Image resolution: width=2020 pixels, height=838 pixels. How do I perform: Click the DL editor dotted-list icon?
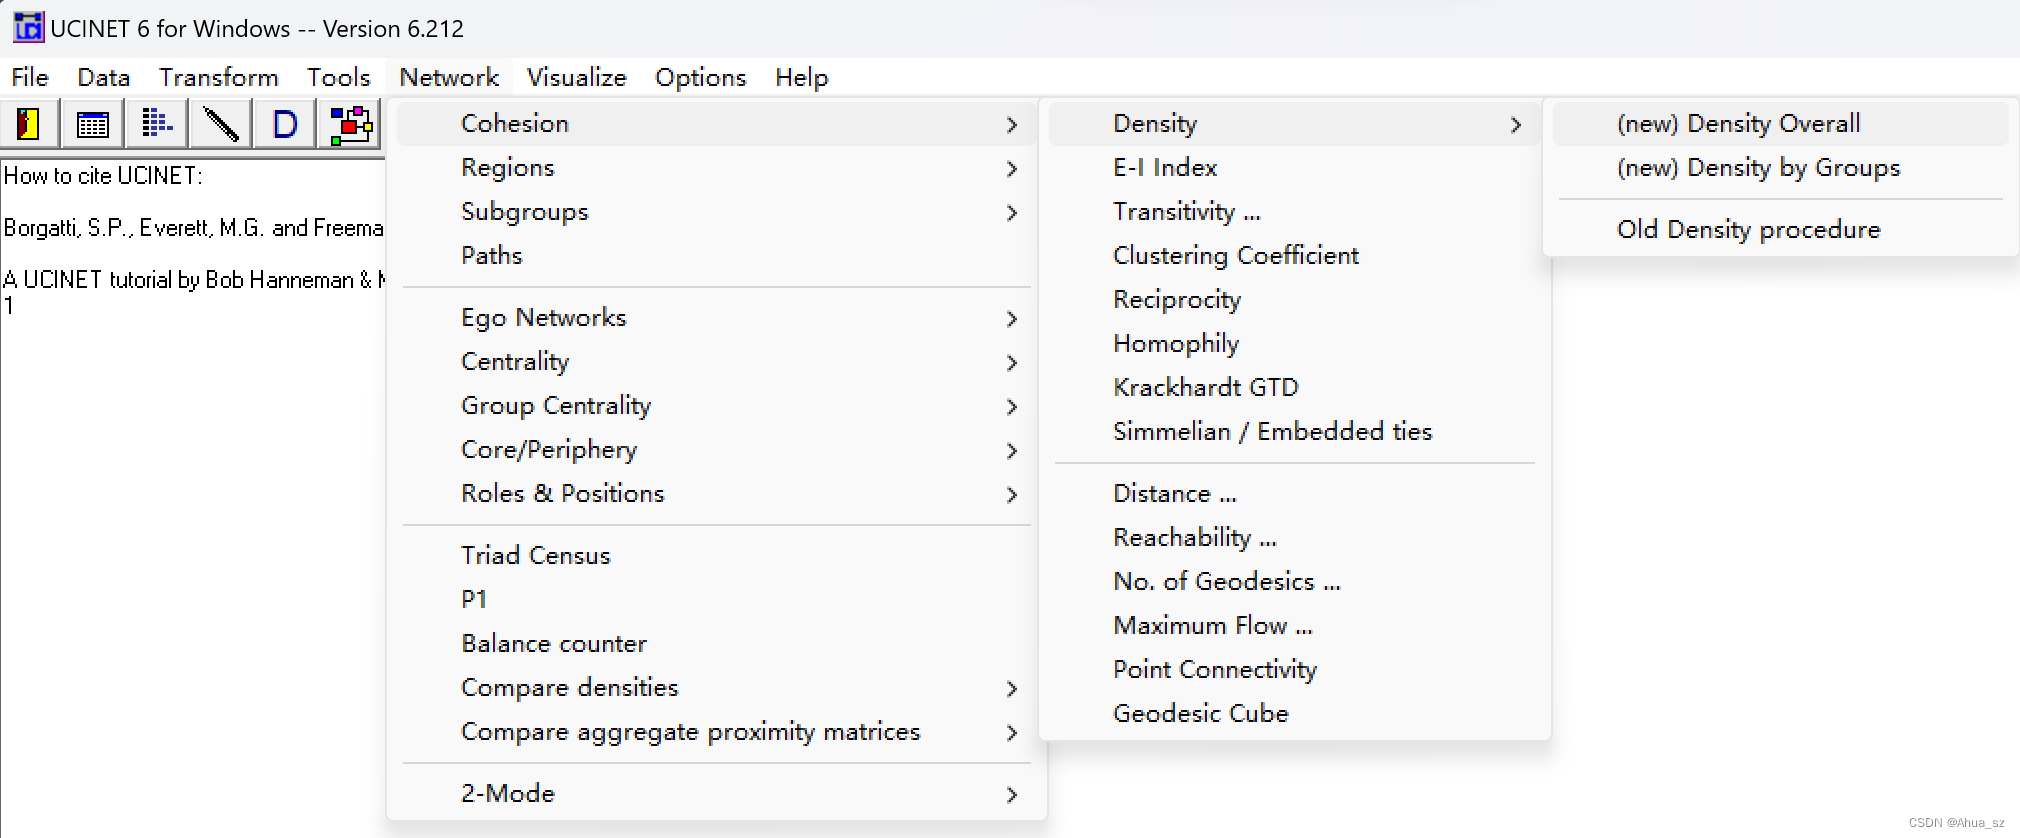click(x=157, y=125)
